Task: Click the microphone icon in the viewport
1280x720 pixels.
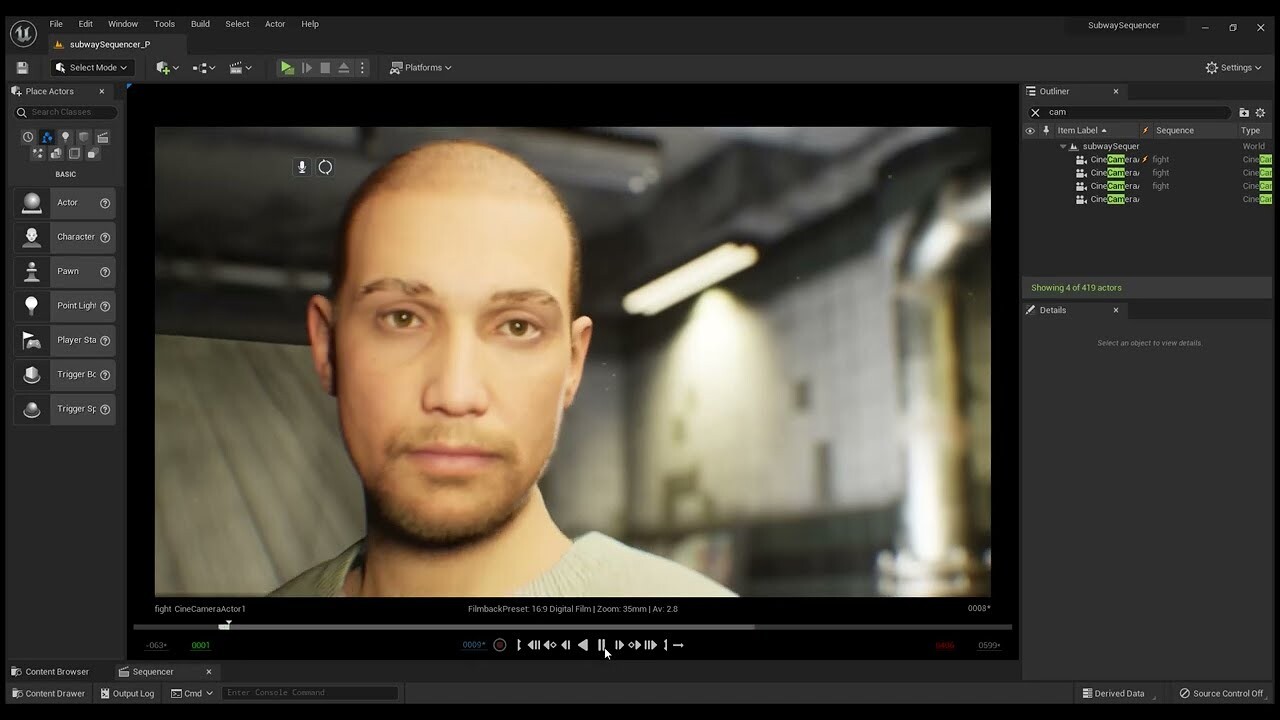Action: coord(301,167)
